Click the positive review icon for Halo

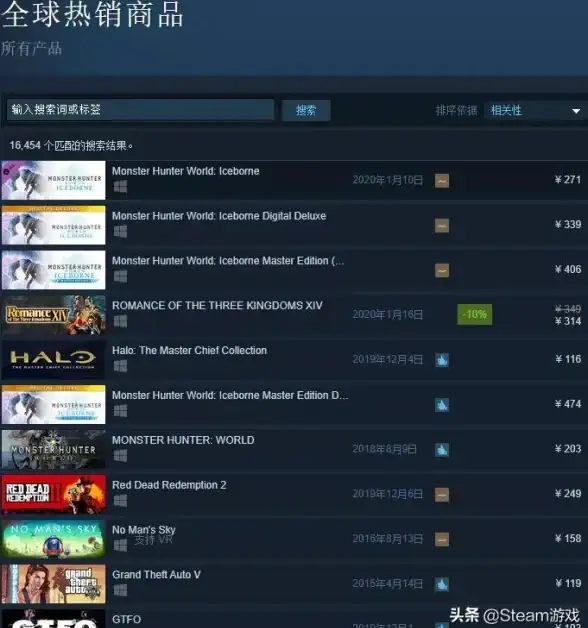[442, 360]
